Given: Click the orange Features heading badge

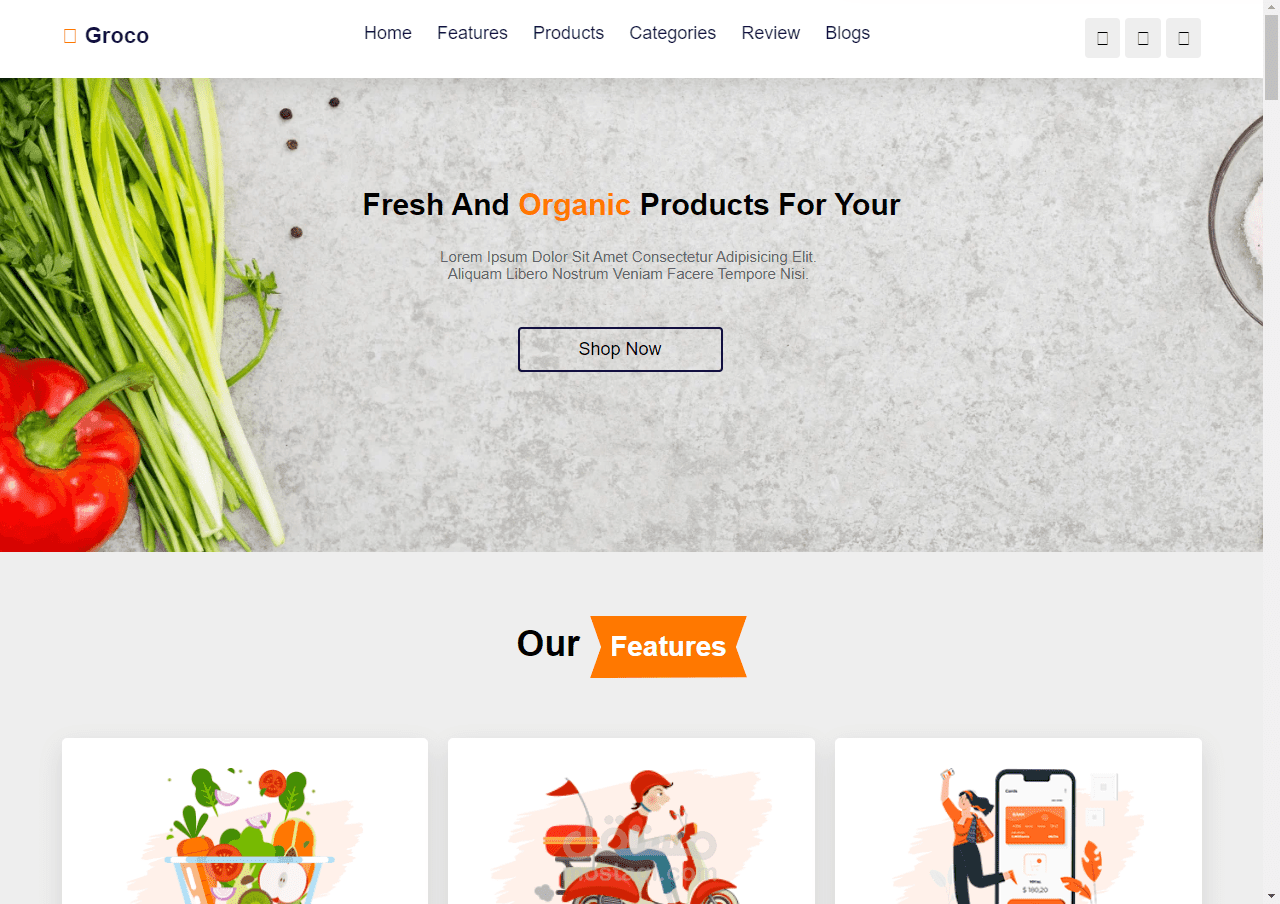Looking at the screenshot, I should coord(668,646).
